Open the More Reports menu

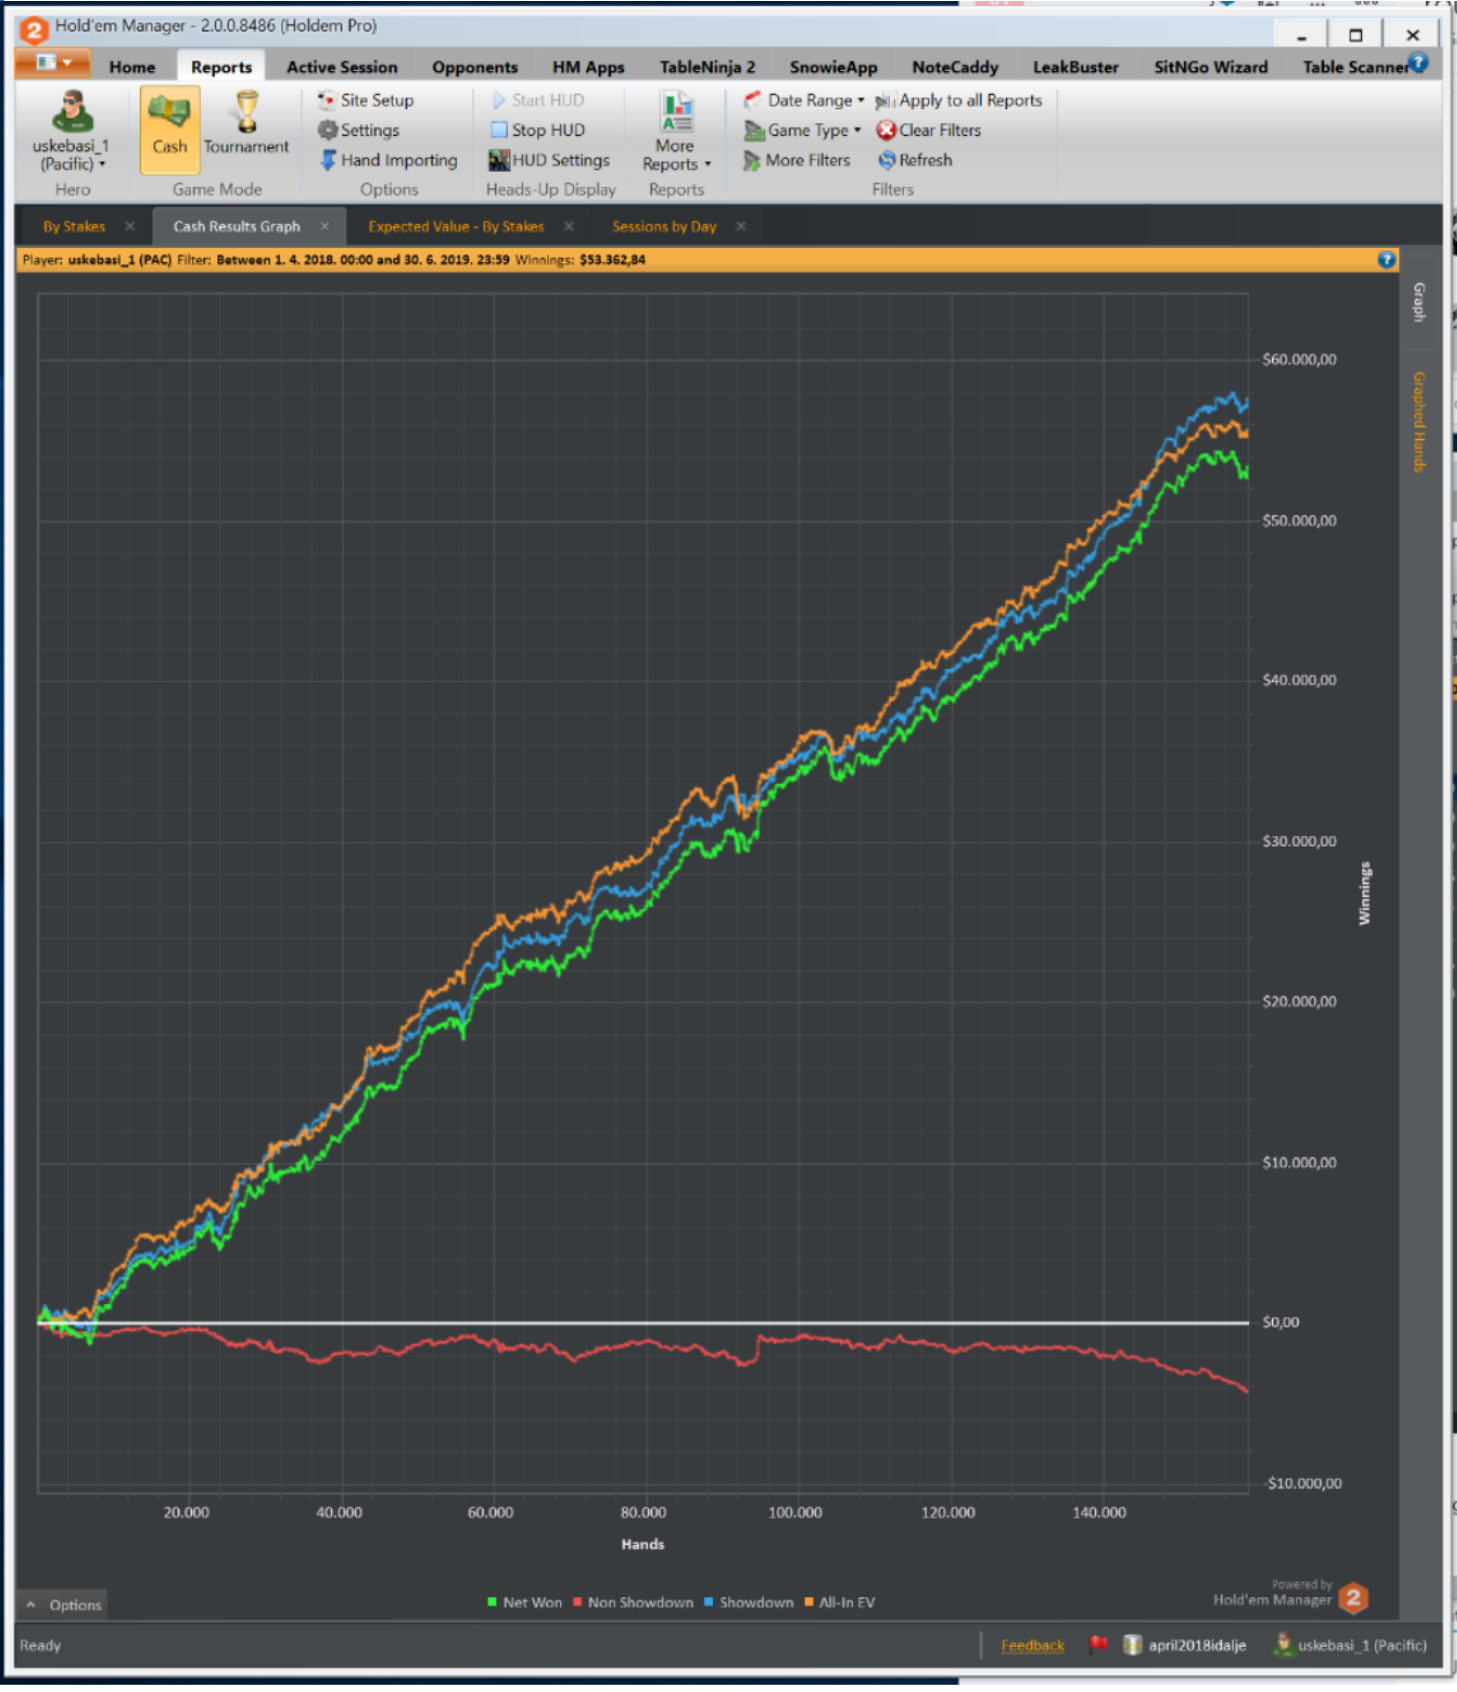[x=676, y=132]
